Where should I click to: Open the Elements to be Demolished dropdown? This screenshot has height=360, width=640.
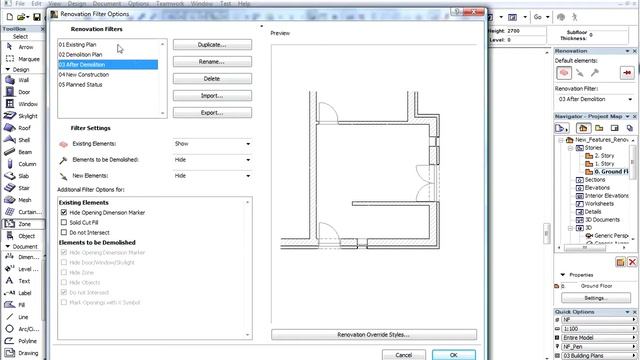click(x=212, y=160)
